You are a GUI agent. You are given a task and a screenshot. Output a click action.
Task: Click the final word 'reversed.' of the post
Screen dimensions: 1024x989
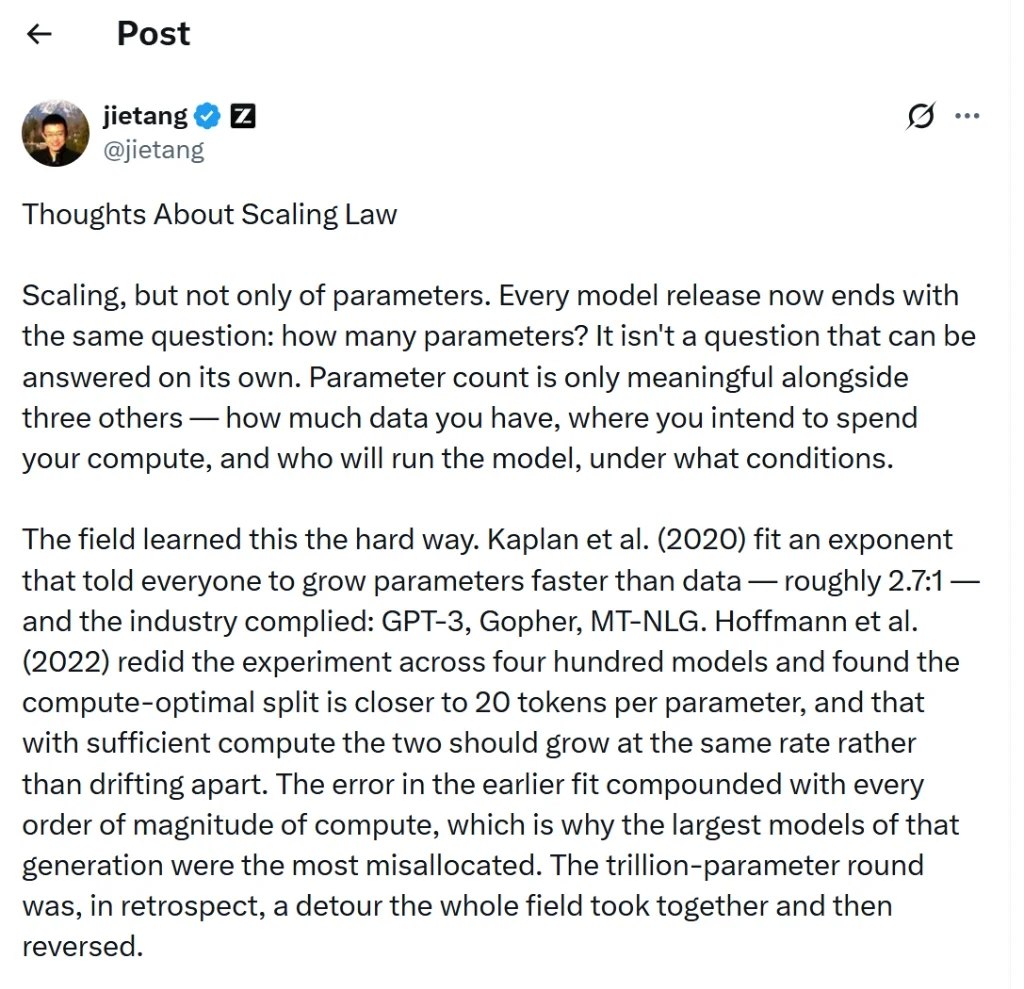pos(82,947)
